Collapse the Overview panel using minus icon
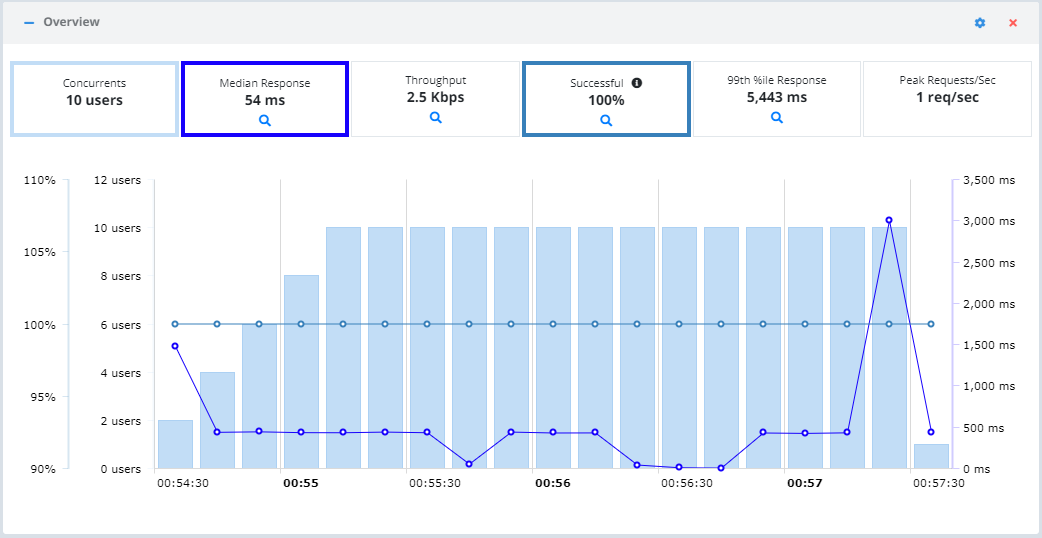The height and width of the screenshot is (538, 1042). point(29,22)
